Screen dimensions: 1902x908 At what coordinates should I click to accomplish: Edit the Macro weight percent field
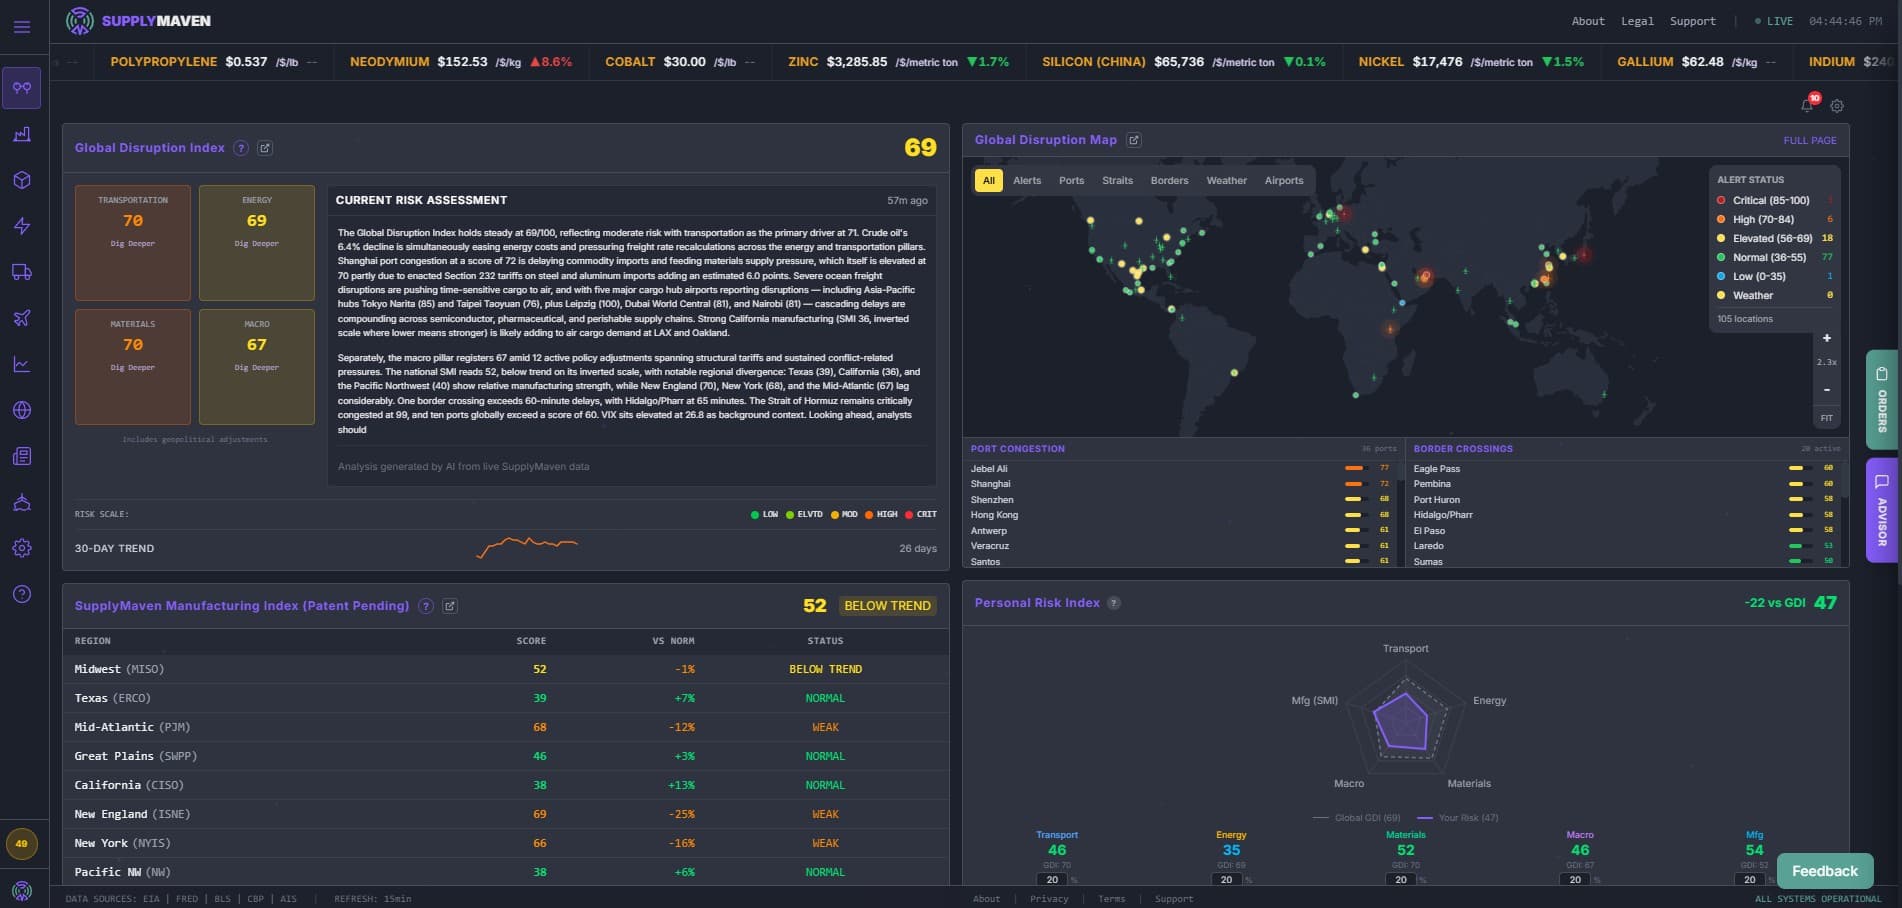point(1575,880)
